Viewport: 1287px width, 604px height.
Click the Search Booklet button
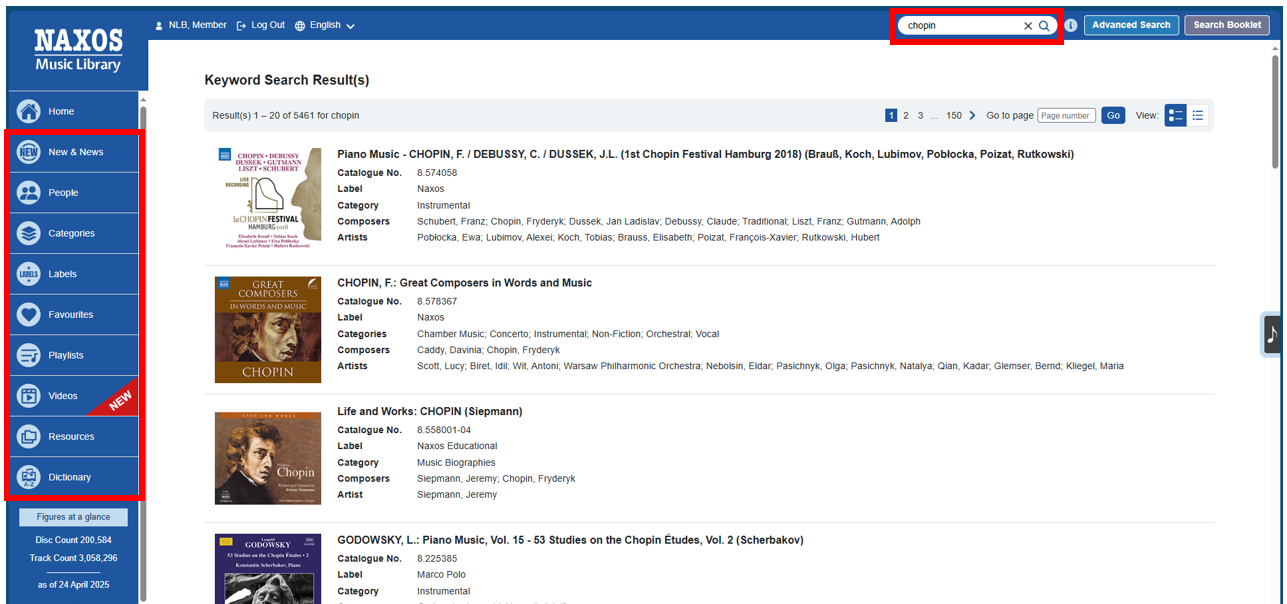click(1227, 25)
